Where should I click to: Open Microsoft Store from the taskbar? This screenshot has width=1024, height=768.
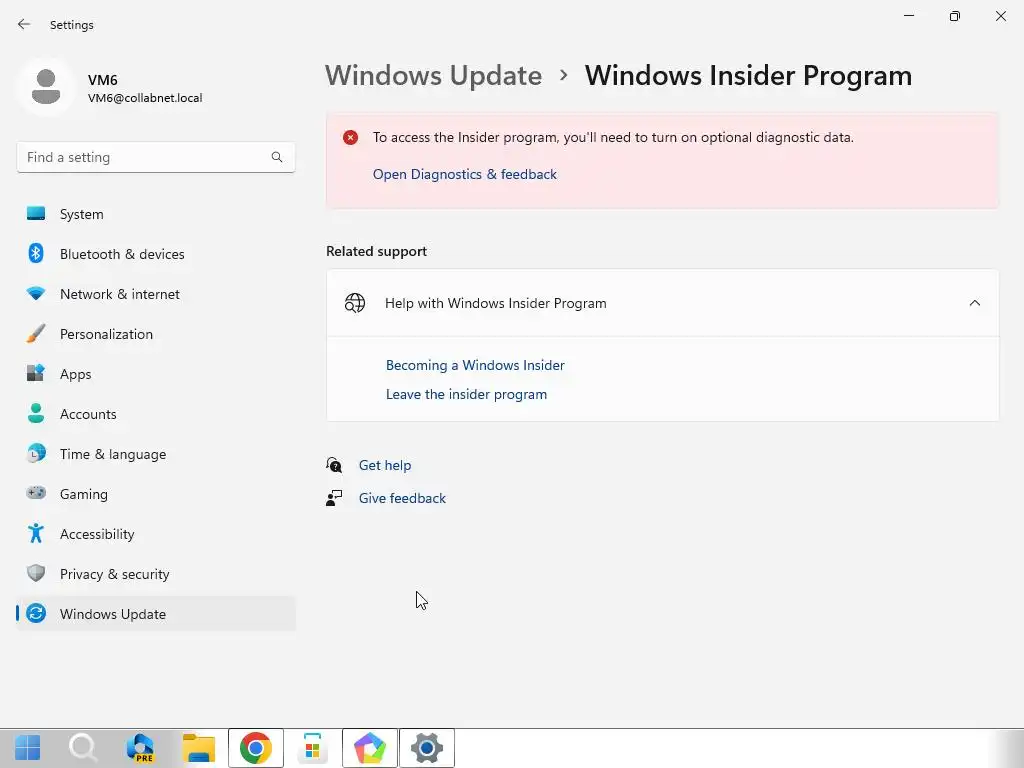pyautogui.click(x=313, y=748)
